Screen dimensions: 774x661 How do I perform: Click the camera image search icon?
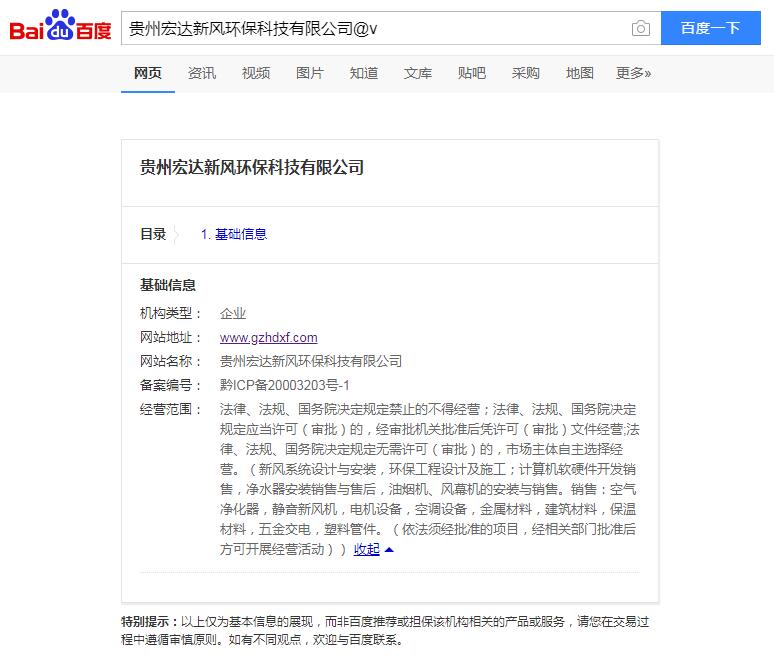(640, 29)
